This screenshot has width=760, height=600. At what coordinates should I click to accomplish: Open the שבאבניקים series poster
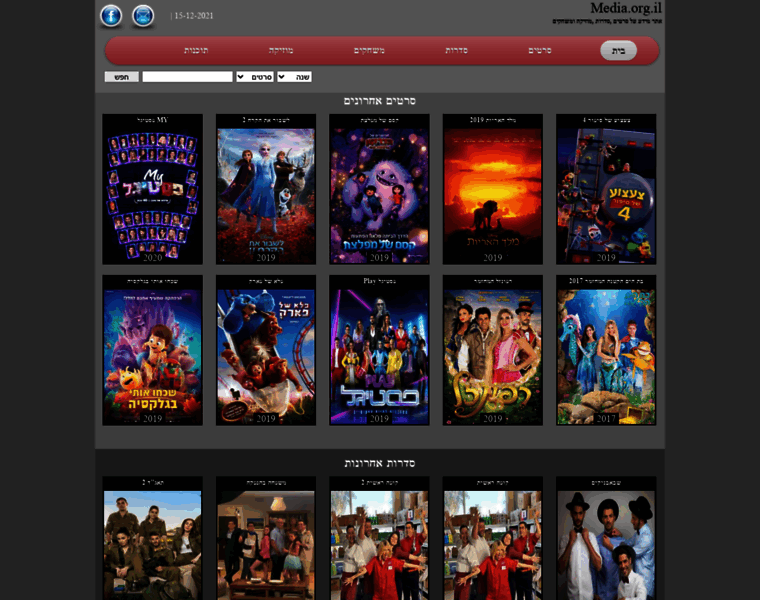(x=606, y=538)
